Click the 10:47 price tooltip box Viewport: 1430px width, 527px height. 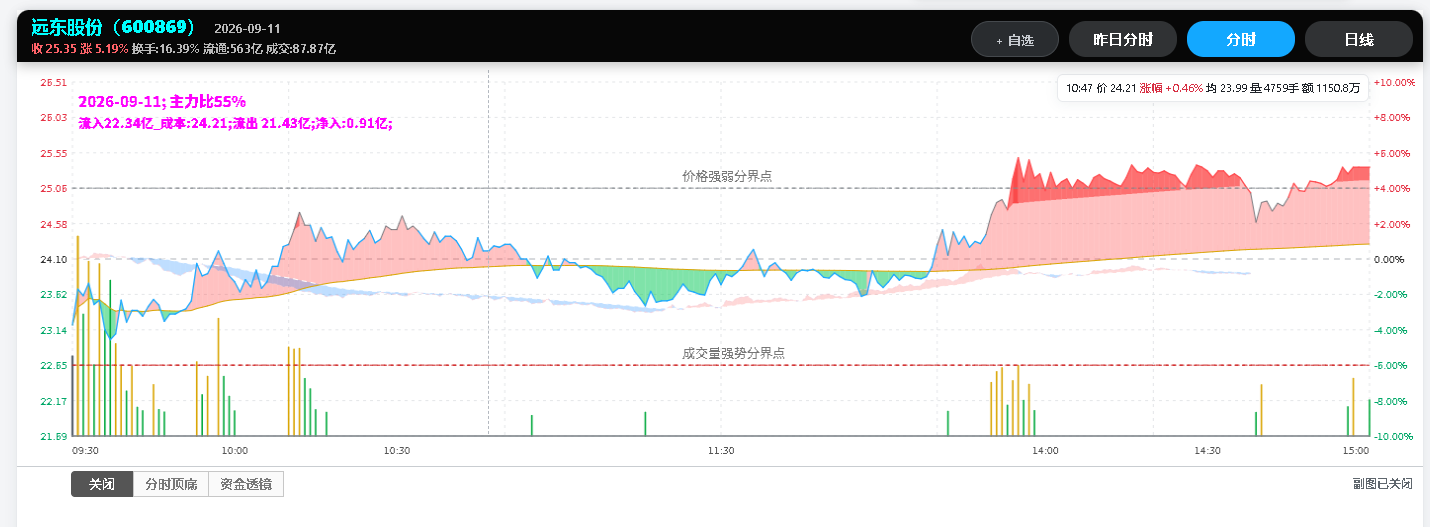coord(1212,88)
